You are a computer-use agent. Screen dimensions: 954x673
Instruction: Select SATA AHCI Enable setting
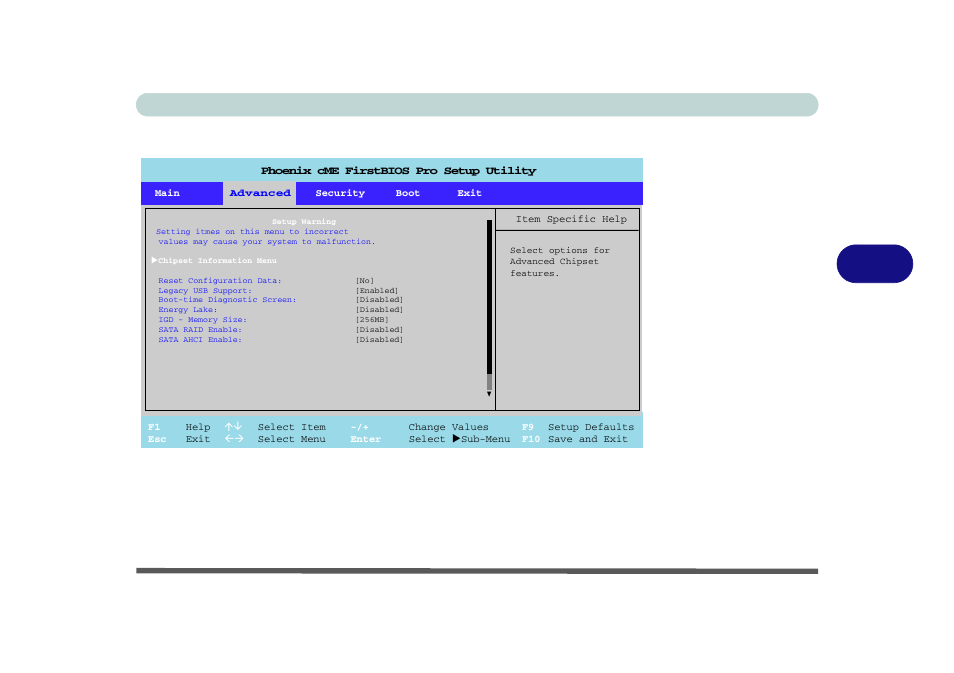[200, 340]
